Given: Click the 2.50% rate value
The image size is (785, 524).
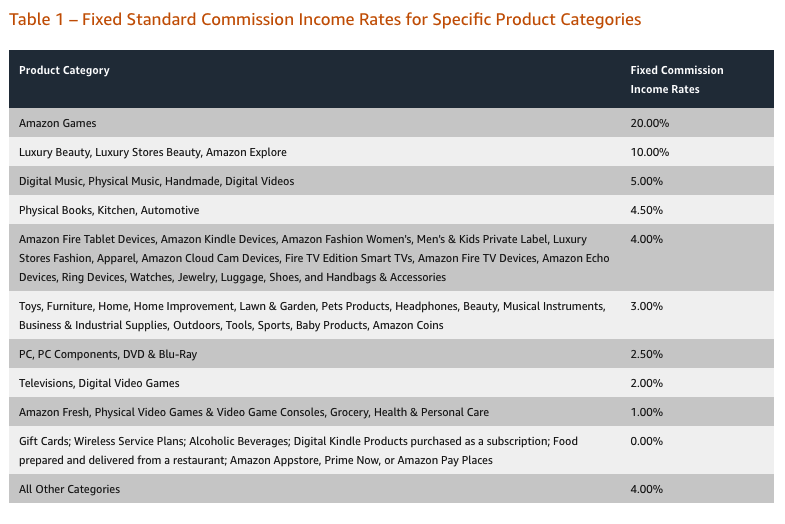Looking at the screenshot, I should coord(646,354).
